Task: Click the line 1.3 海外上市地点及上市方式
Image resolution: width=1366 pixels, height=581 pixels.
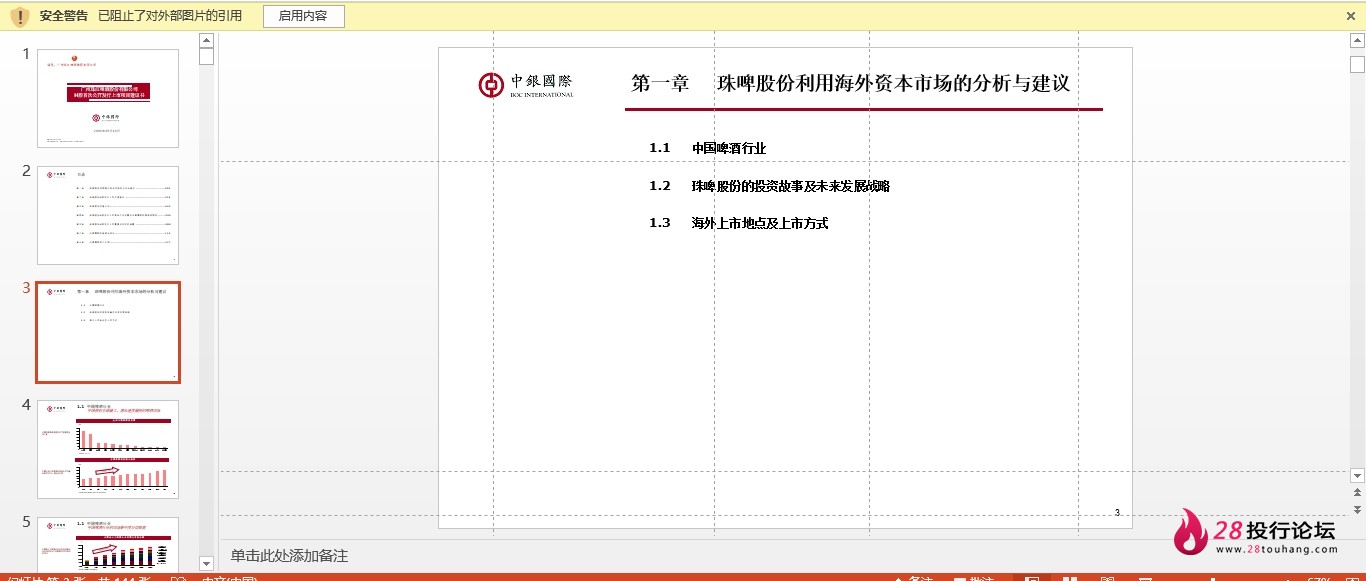Action: point(738,223)
